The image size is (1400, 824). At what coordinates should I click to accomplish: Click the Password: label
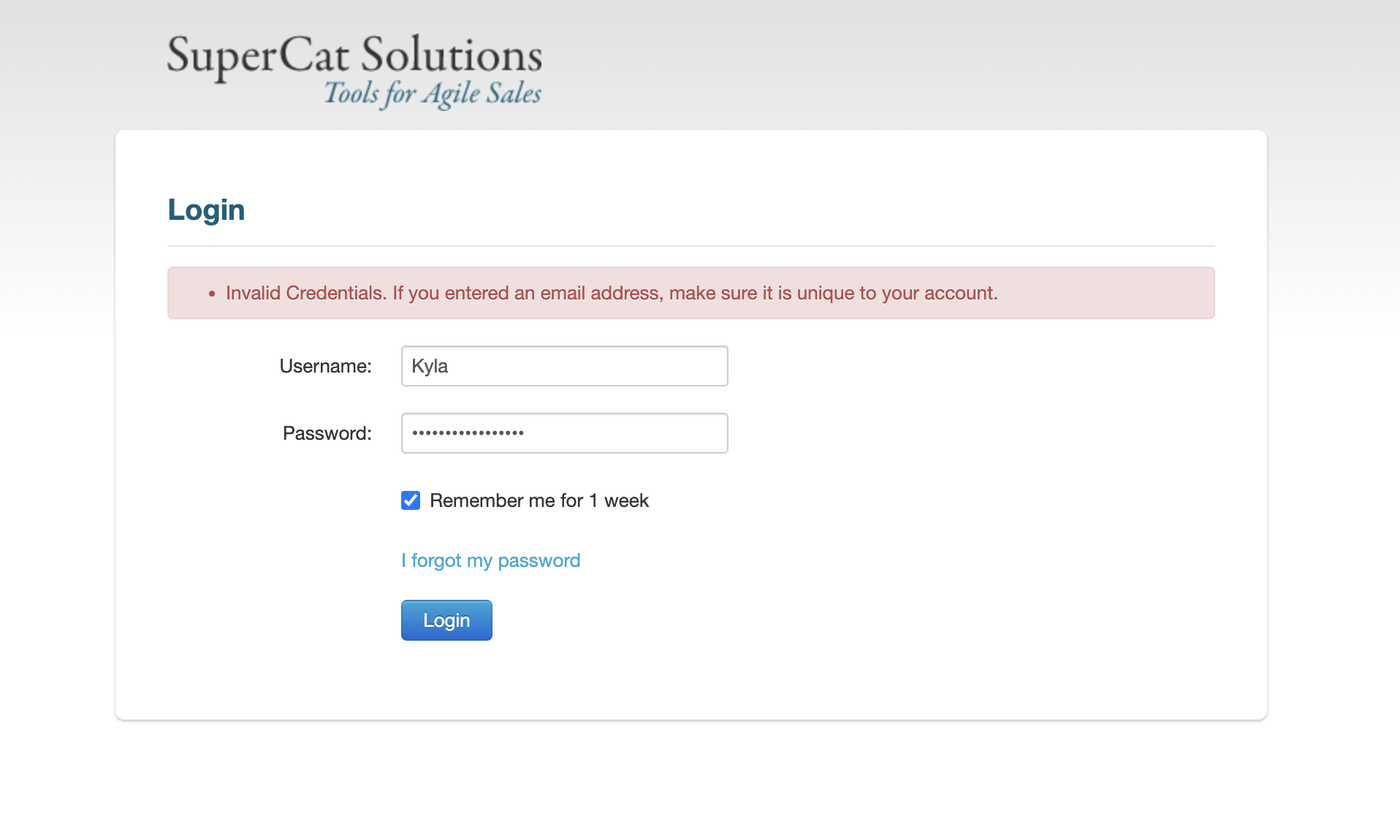click(x=328, y=433)
